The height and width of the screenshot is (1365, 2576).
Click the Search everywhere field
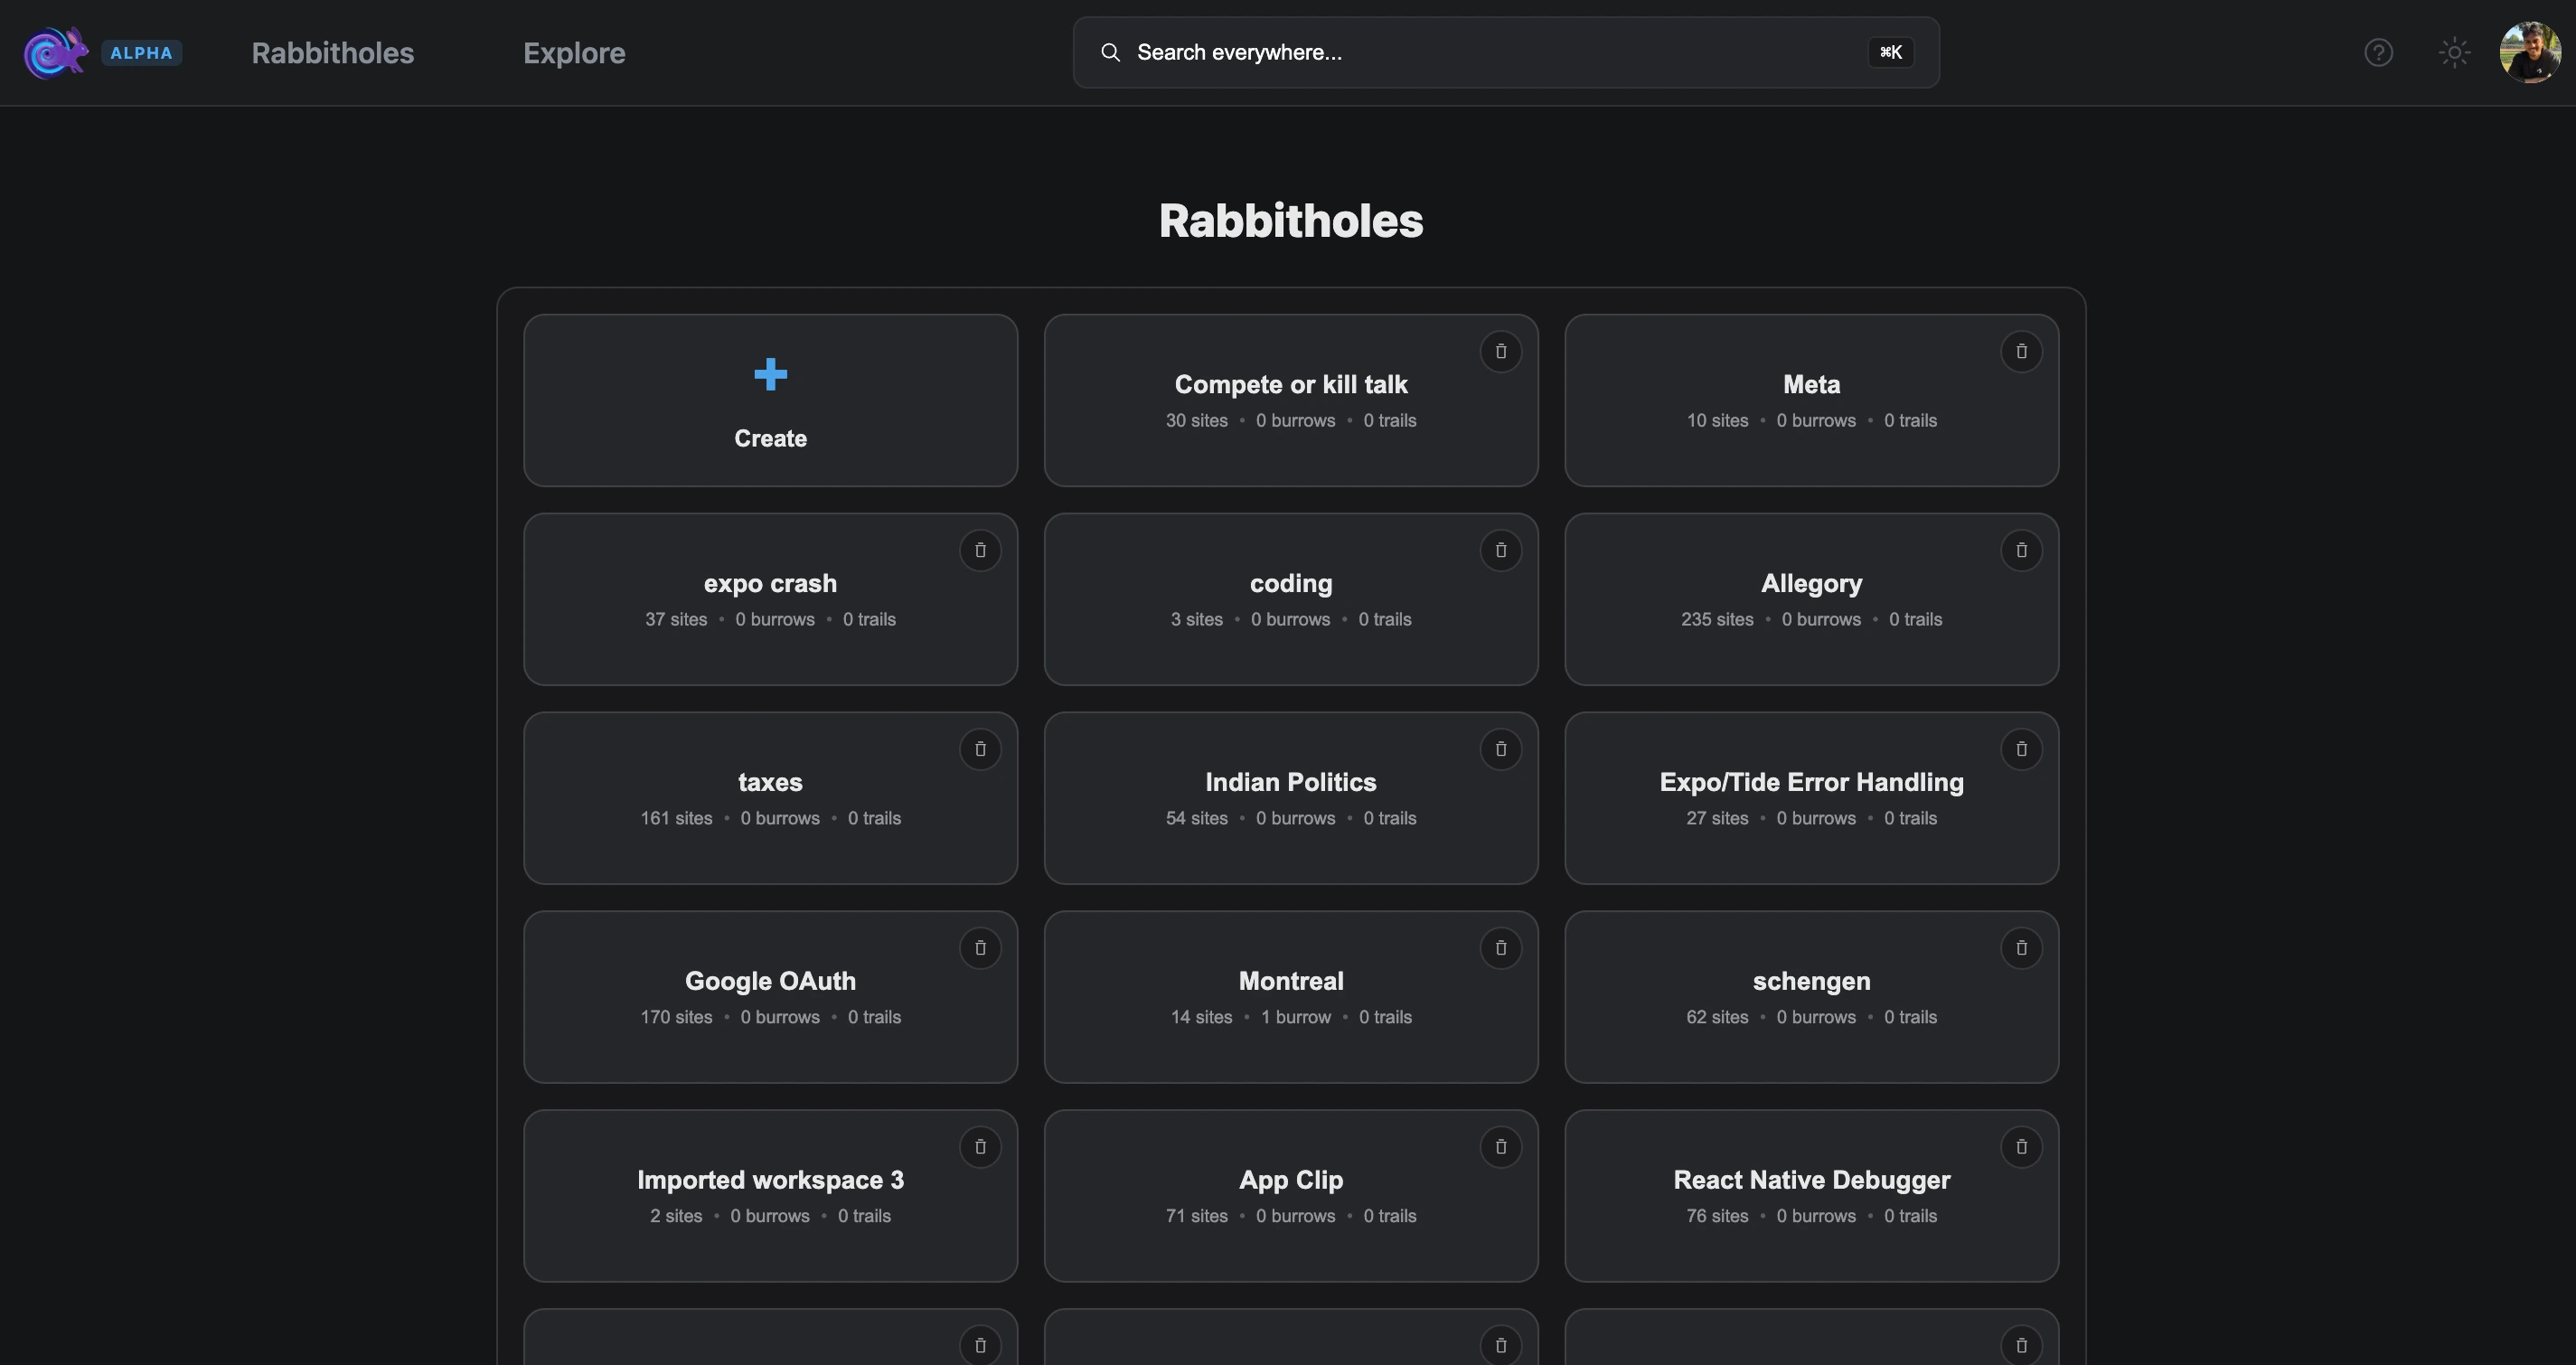[1480, 52]
